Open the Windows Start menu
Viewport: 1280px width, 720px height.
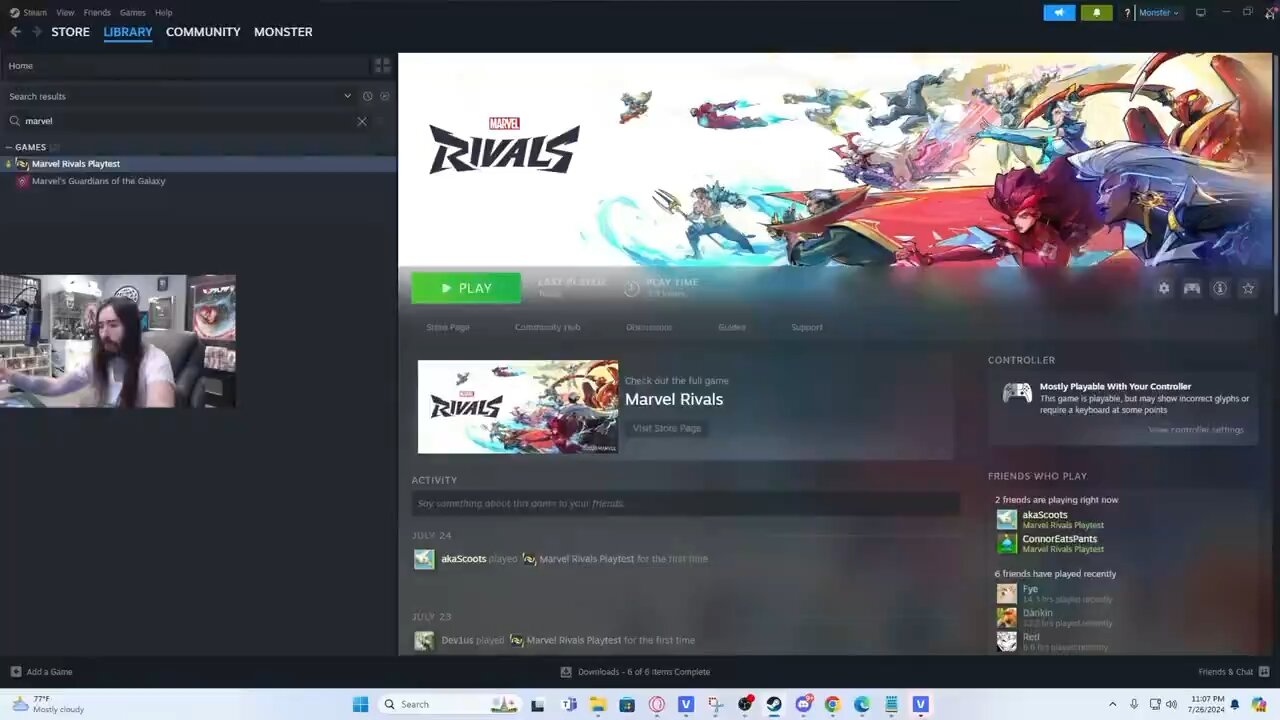coord(360,704)
